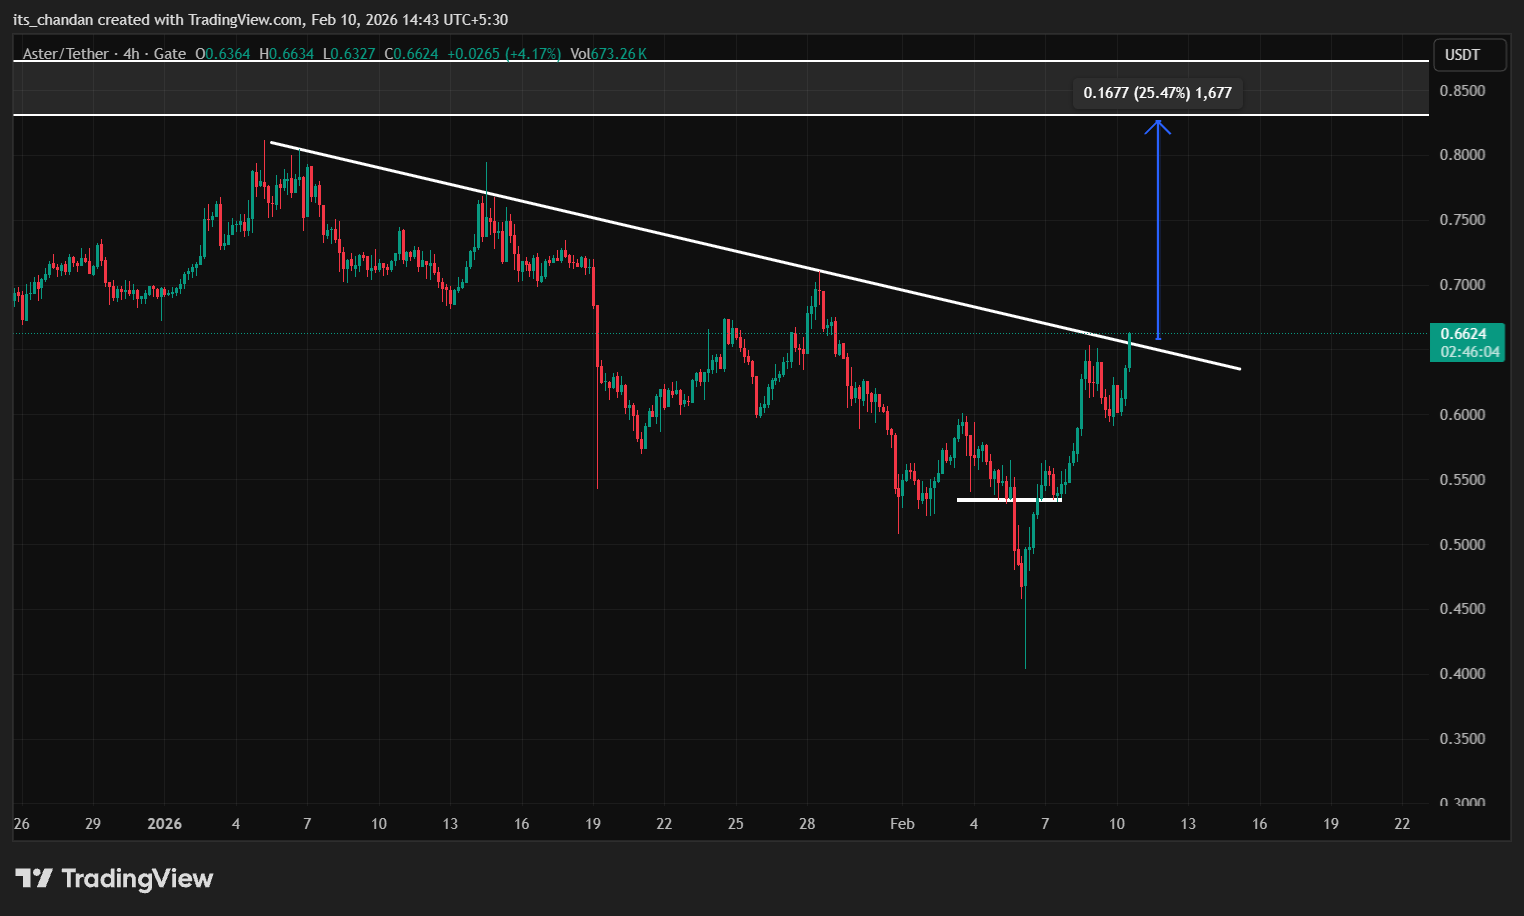1524x916 pixels.
Task: Click the 0.8500 price scale label
Action: (x=1462, y=91)
